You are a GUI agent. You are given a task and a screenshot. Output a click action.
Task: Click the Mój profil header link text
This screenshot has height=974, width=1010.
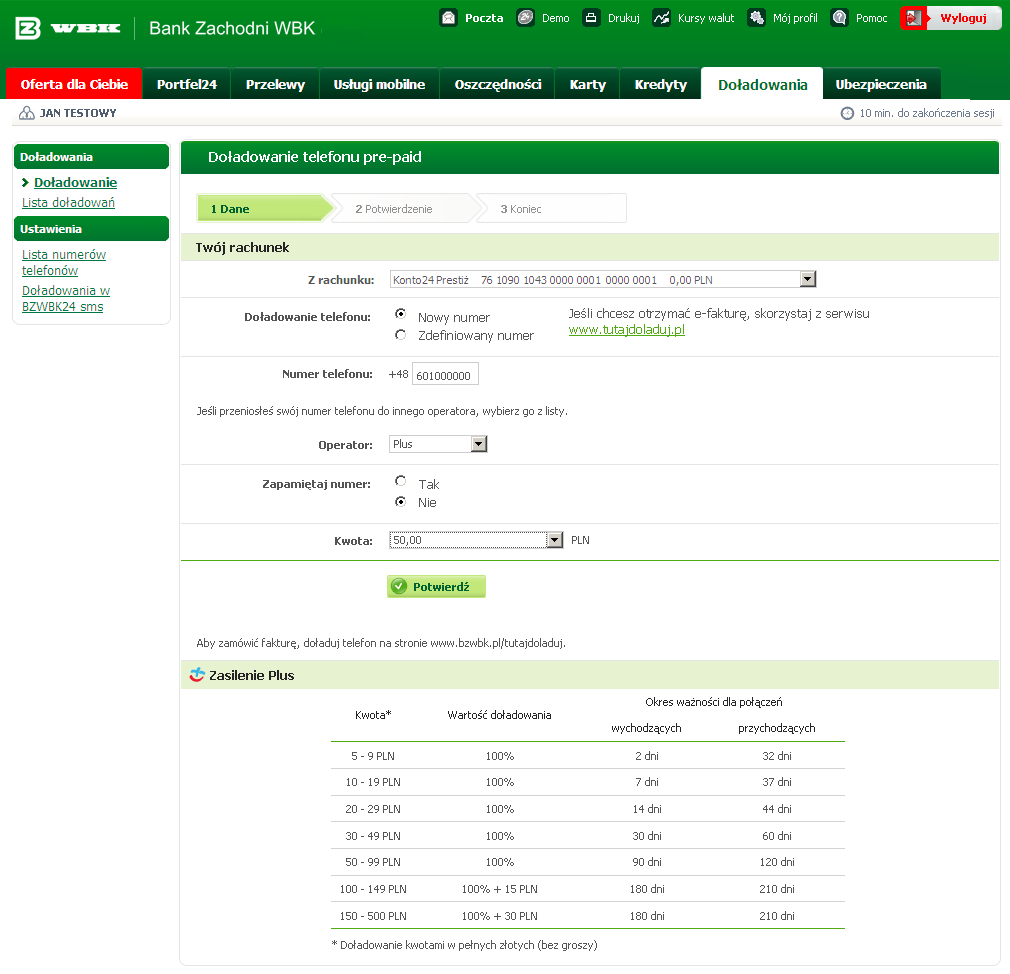coord(796,18)
